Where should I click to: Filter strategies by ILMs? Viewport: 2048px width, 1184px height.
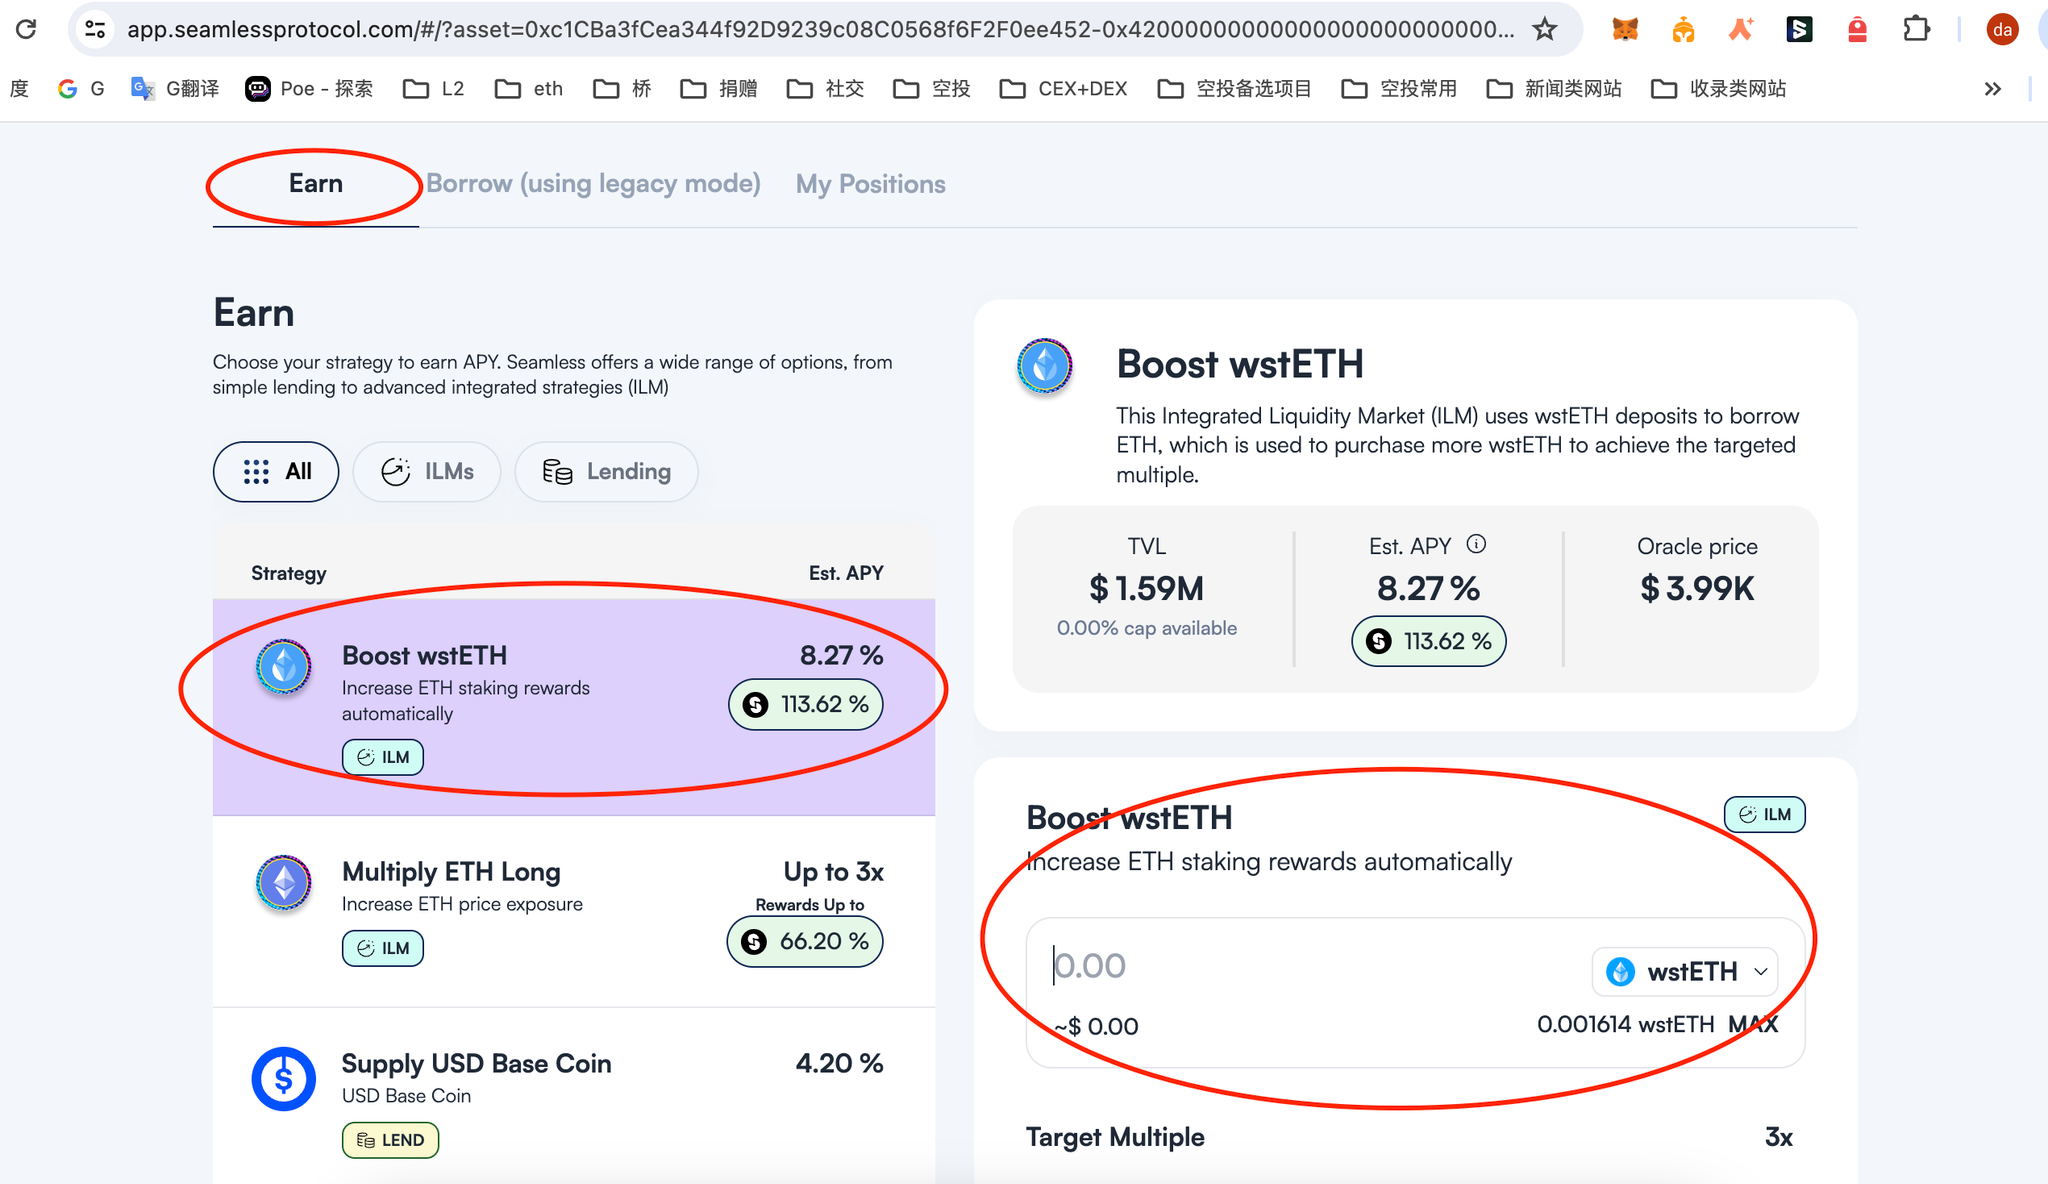(x=427, y=471)
